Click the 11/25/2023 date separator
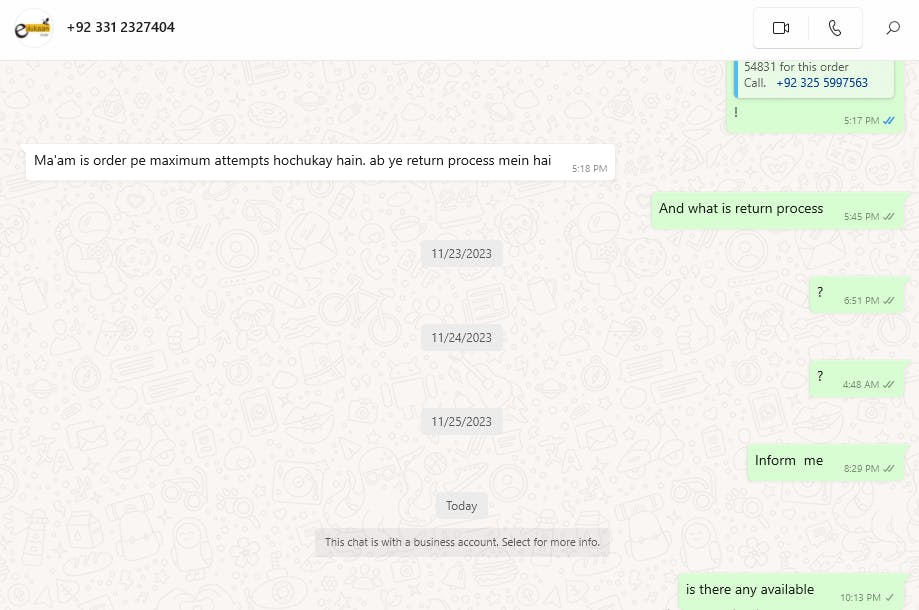Image resolution: width=919 pixels, height=610 pixels. tap(462, 421)
